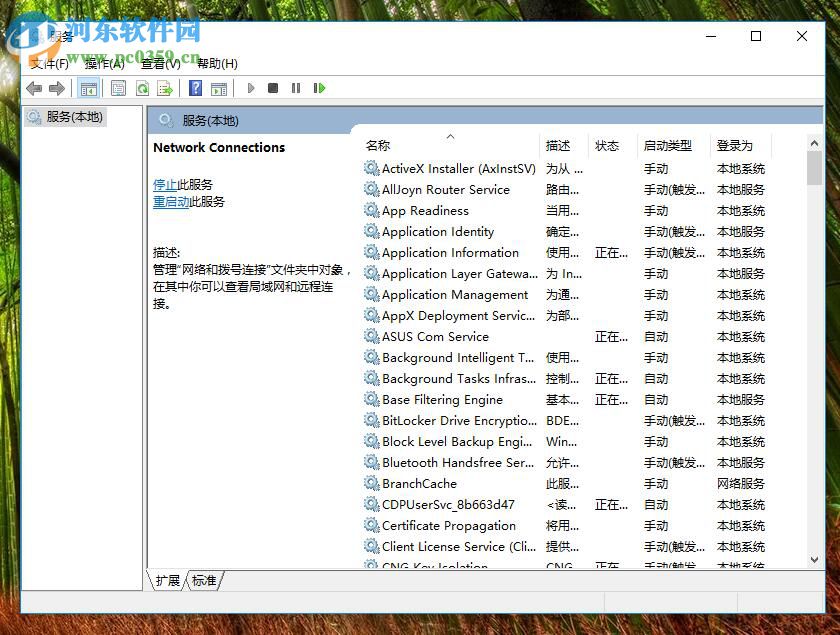Toggle the console tree pane icon

pos(89,88)
